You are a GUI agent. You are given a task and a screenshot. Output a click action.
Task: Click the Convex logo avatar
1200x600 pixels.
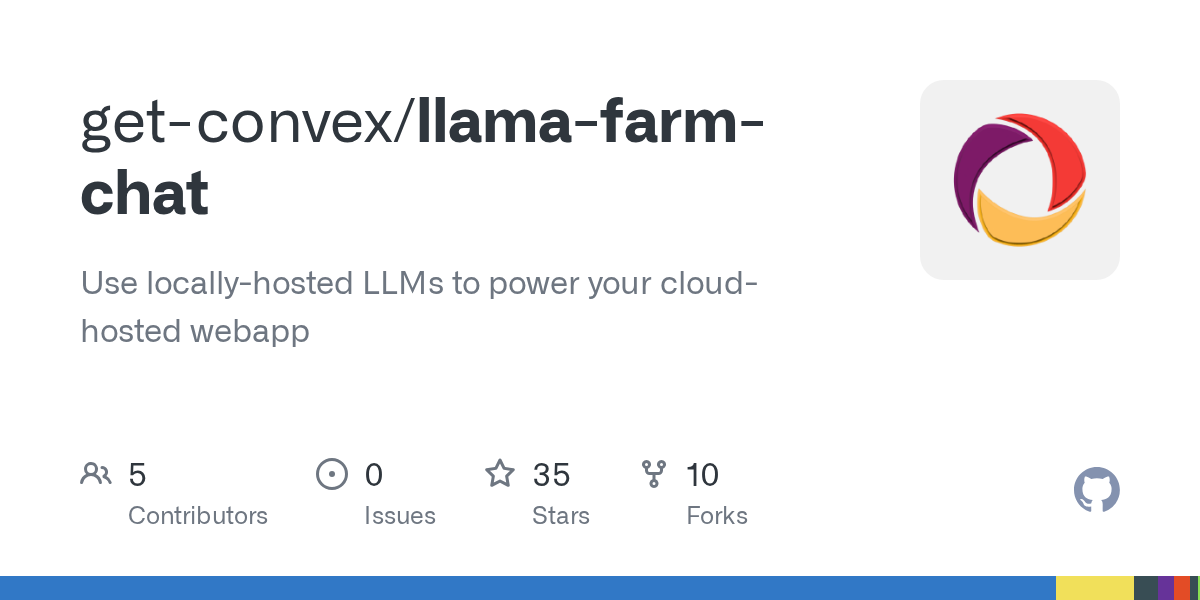point(1019,180)
